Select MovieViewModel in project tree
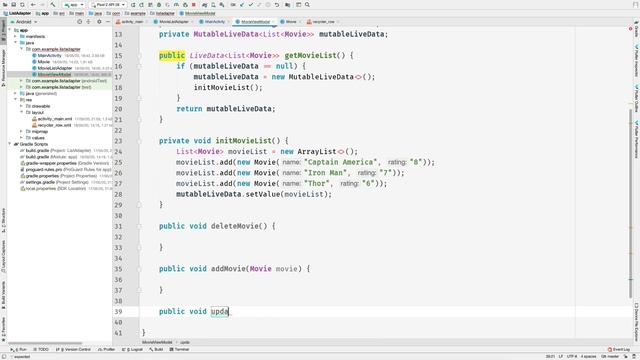Image resolution: width=640 pixels, height=360 pixels. [x=54, y=74]
